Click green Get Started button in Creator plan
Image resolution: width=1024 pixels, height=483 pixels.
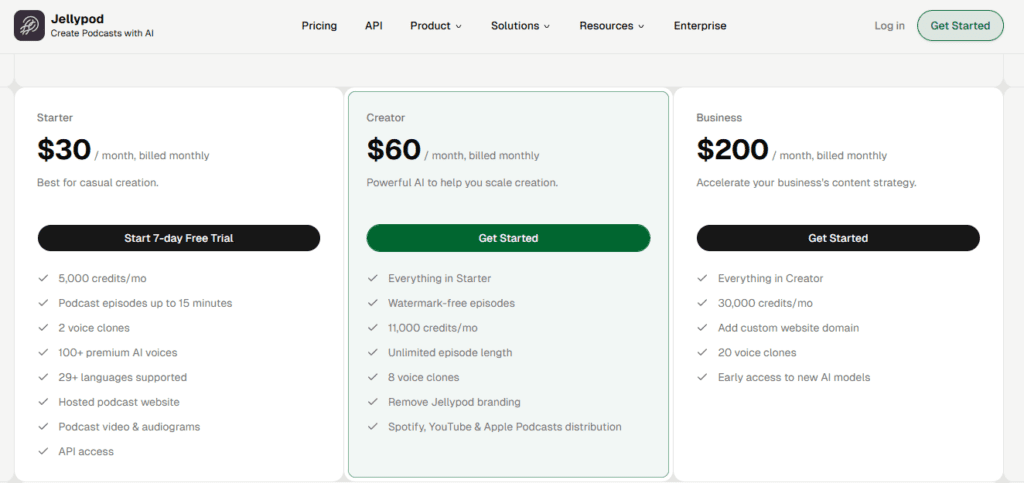[508, 238]
